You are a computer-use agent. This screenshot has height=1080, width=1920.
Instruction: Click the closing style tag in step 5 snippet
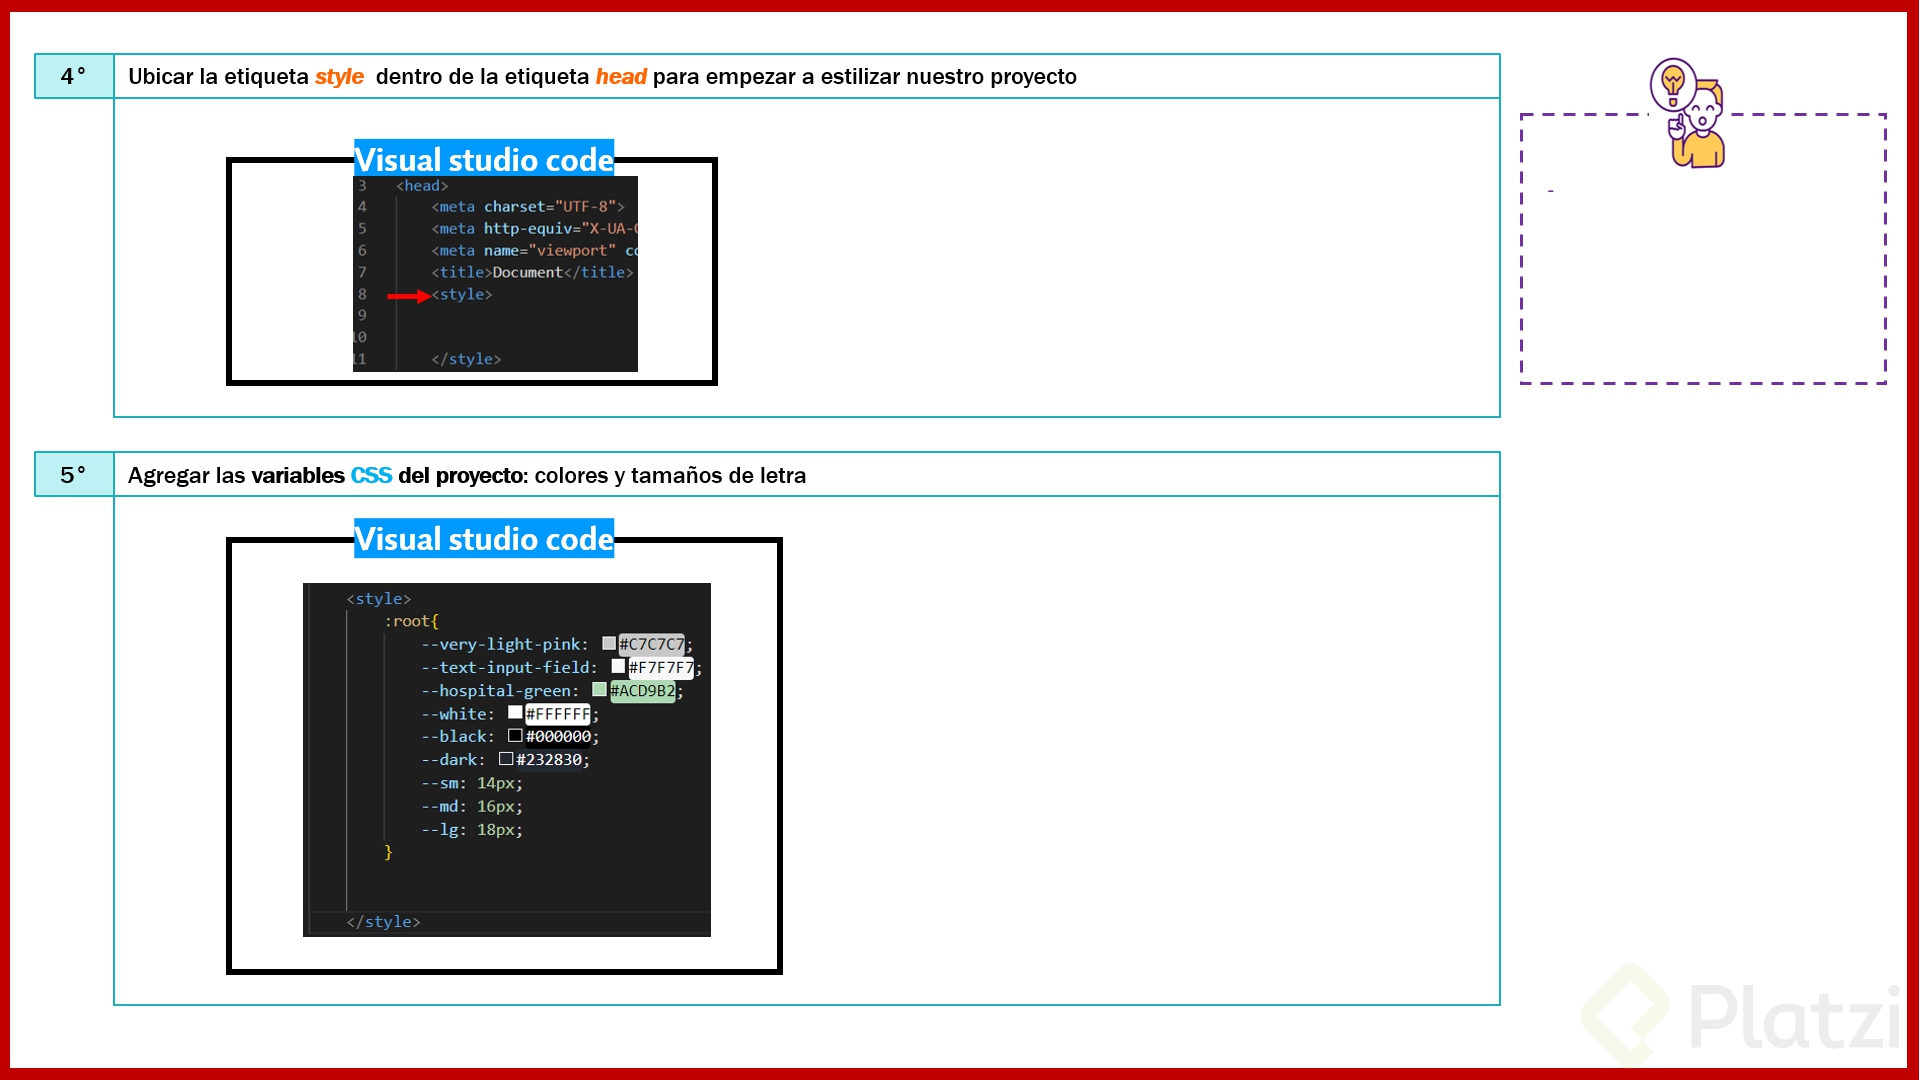[x=384, y=921]
